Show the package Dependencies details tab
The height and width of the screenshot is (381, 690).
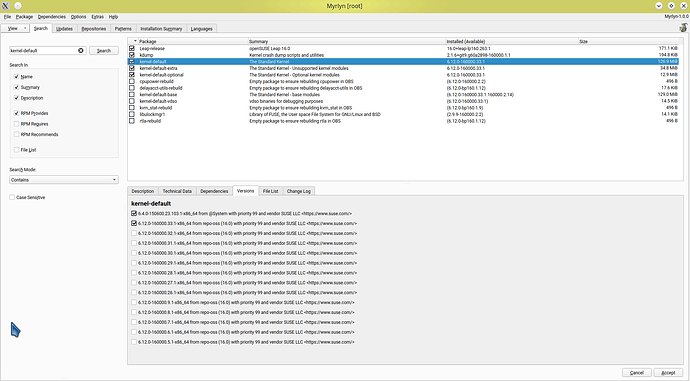click(x=214, y=191)
